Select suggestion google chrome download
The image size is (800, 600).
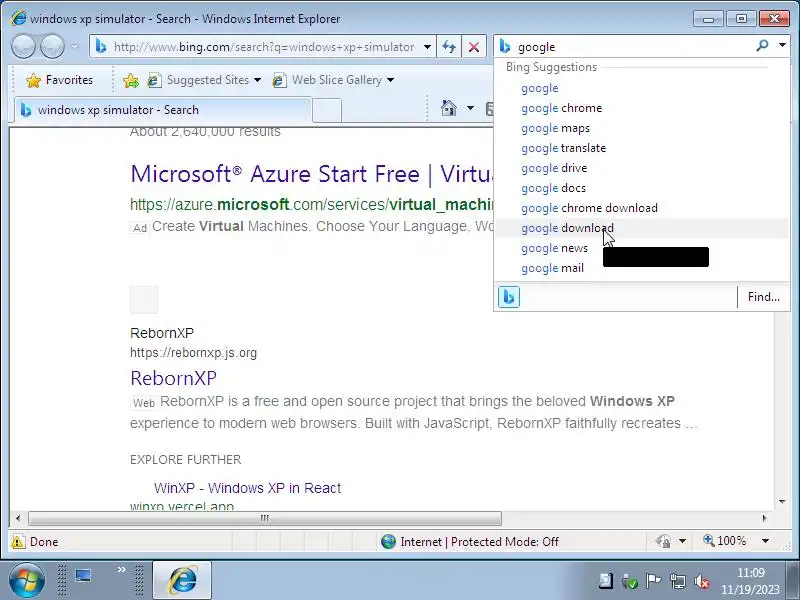641,208
